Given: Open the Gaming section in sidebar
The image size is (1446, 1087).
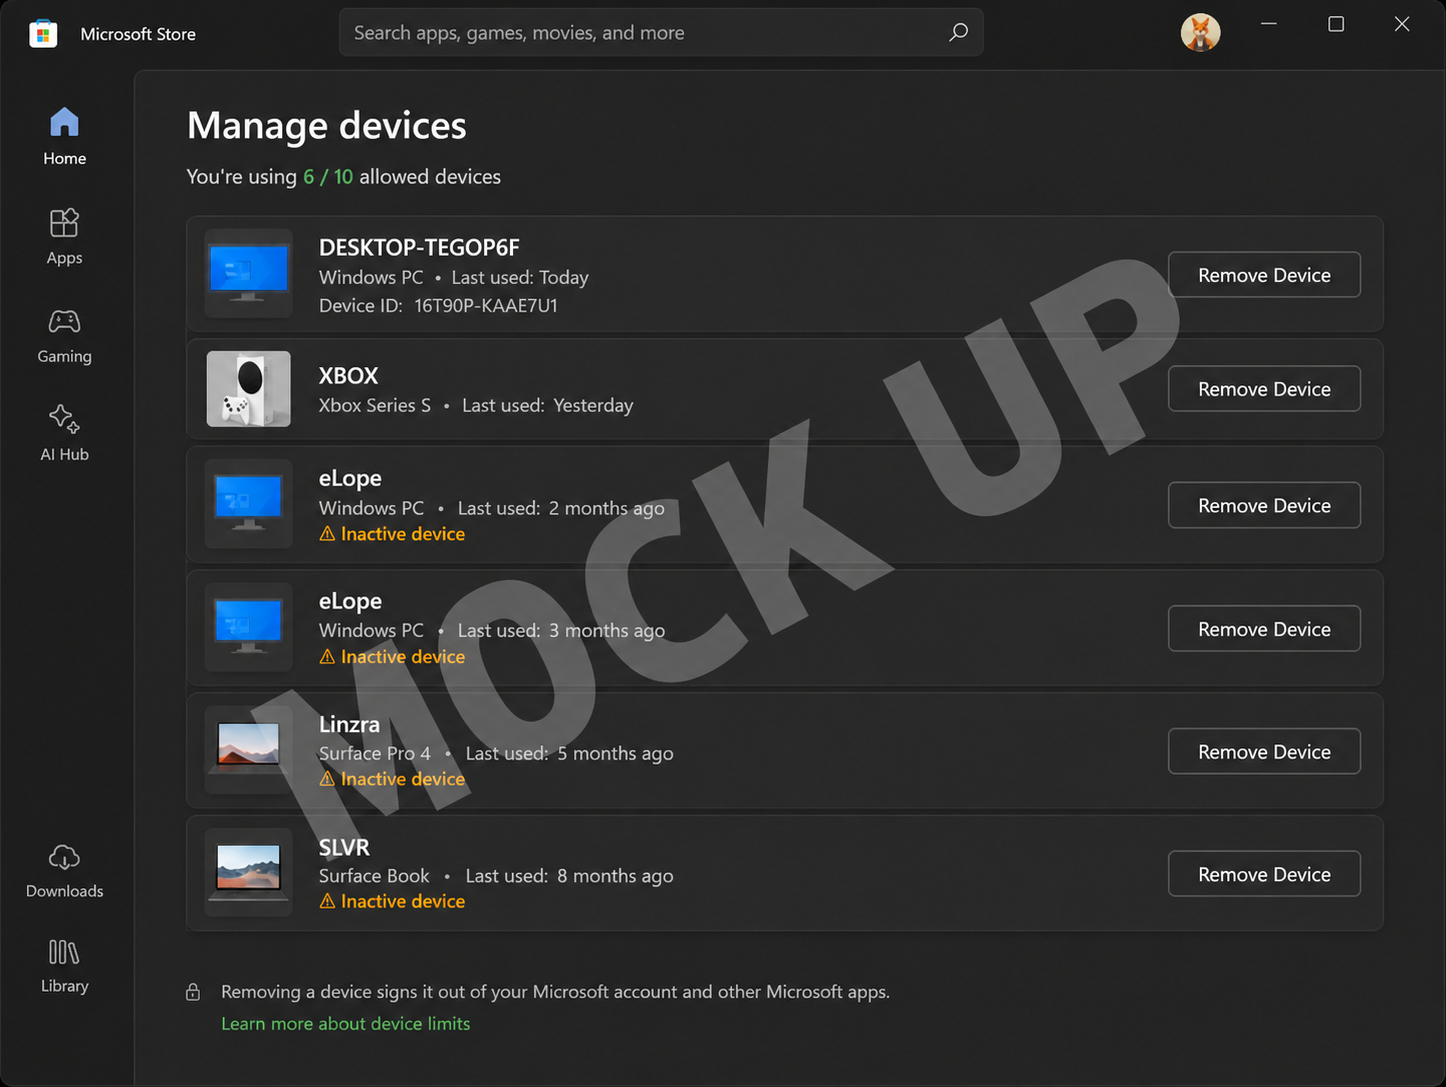Looking at the screenshot, I should point(65,336).
